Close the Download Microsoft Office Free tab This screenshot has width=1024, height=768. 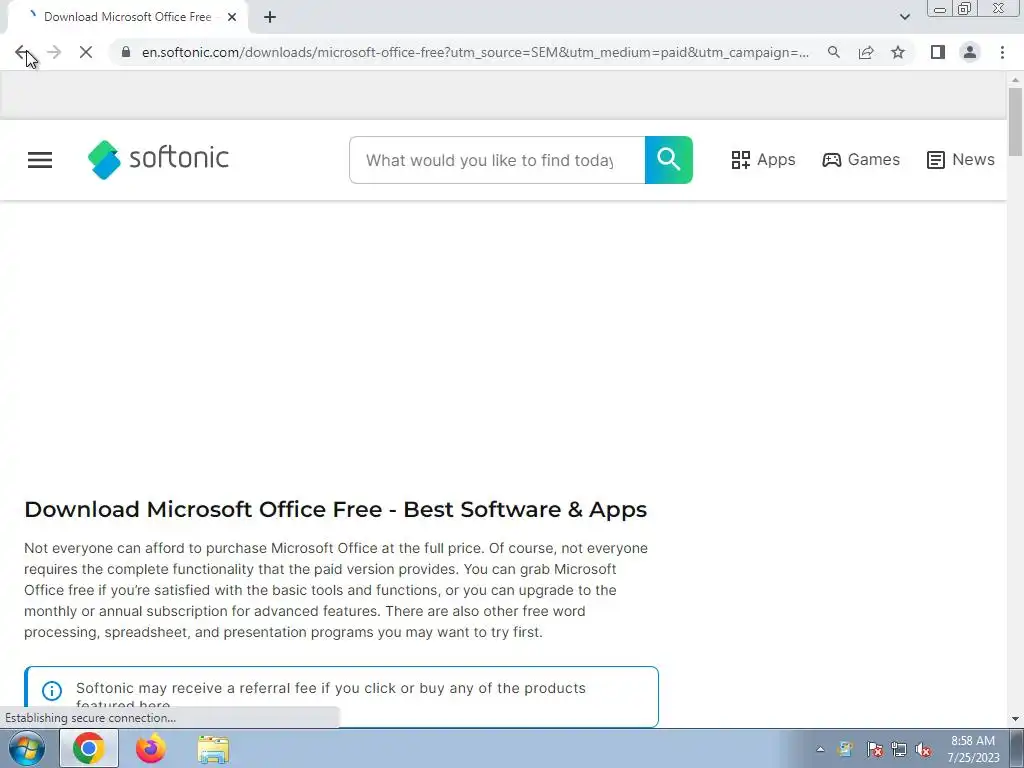(x=232, y=17)
